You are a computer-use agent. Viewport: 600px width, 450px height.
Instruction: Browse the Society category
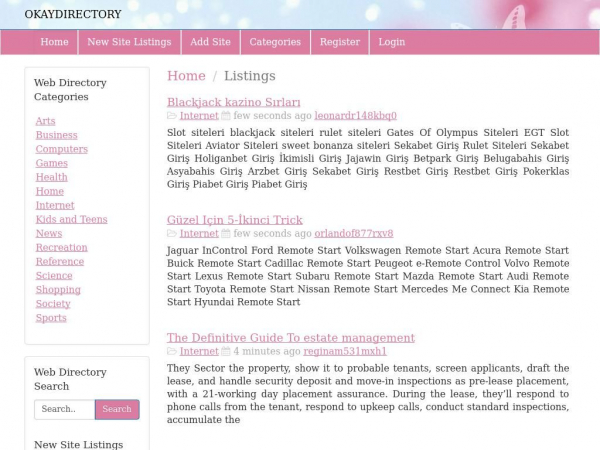pyautogui.click(x=53, y=304)
